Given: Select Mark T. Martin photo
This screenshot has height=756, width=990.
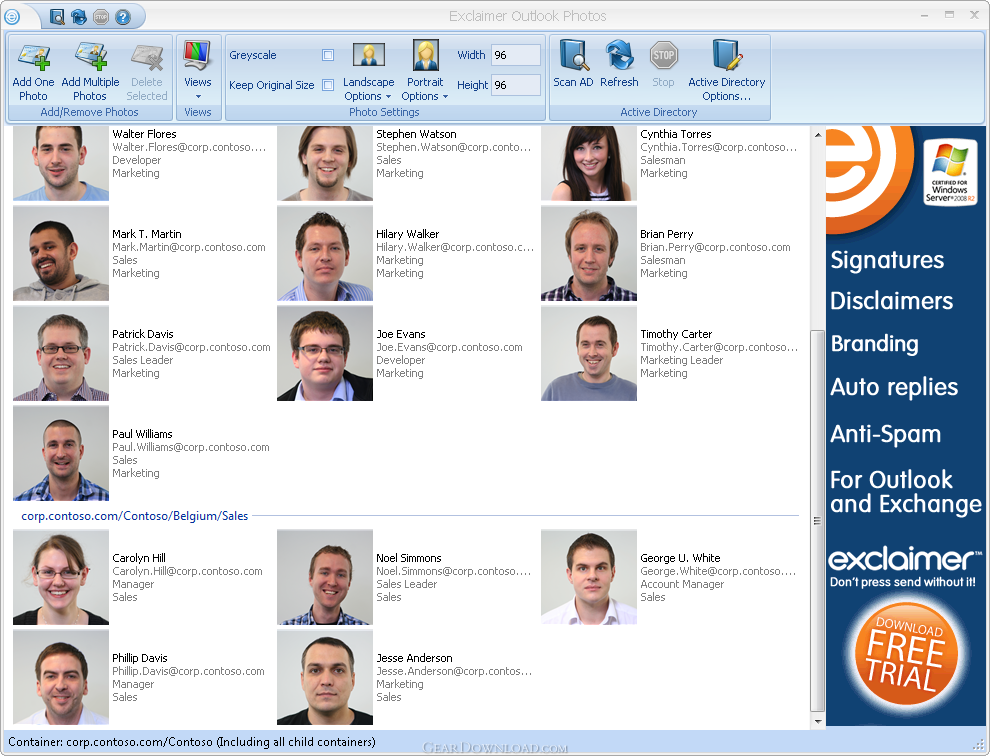Looking at the screenshot, I should 61,253.
